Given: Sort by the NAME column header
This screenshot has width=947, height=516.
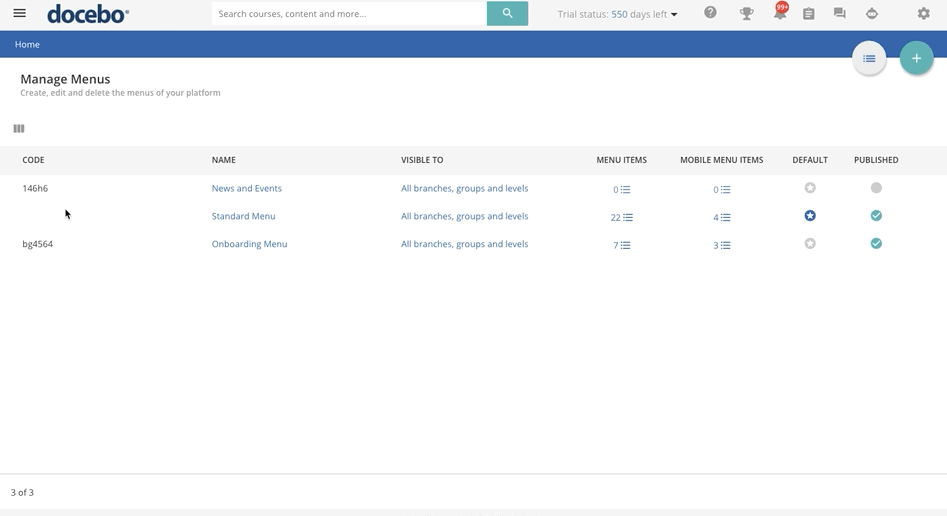Looking at the screenshot, I should pos(223,160).
